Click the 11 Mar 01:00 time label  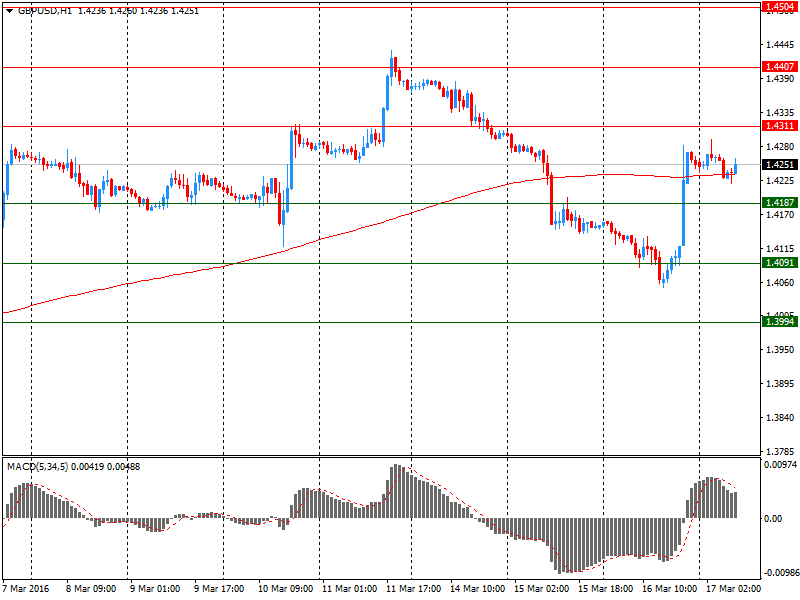point(350,588)
